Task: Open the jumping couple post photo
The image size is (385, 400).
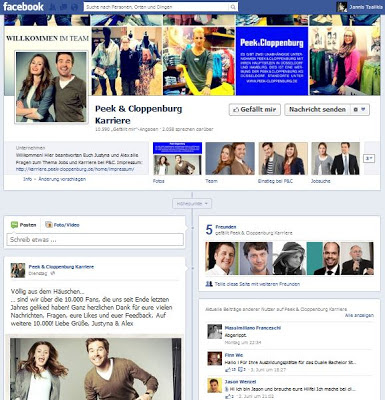Action: pos(95,368)
